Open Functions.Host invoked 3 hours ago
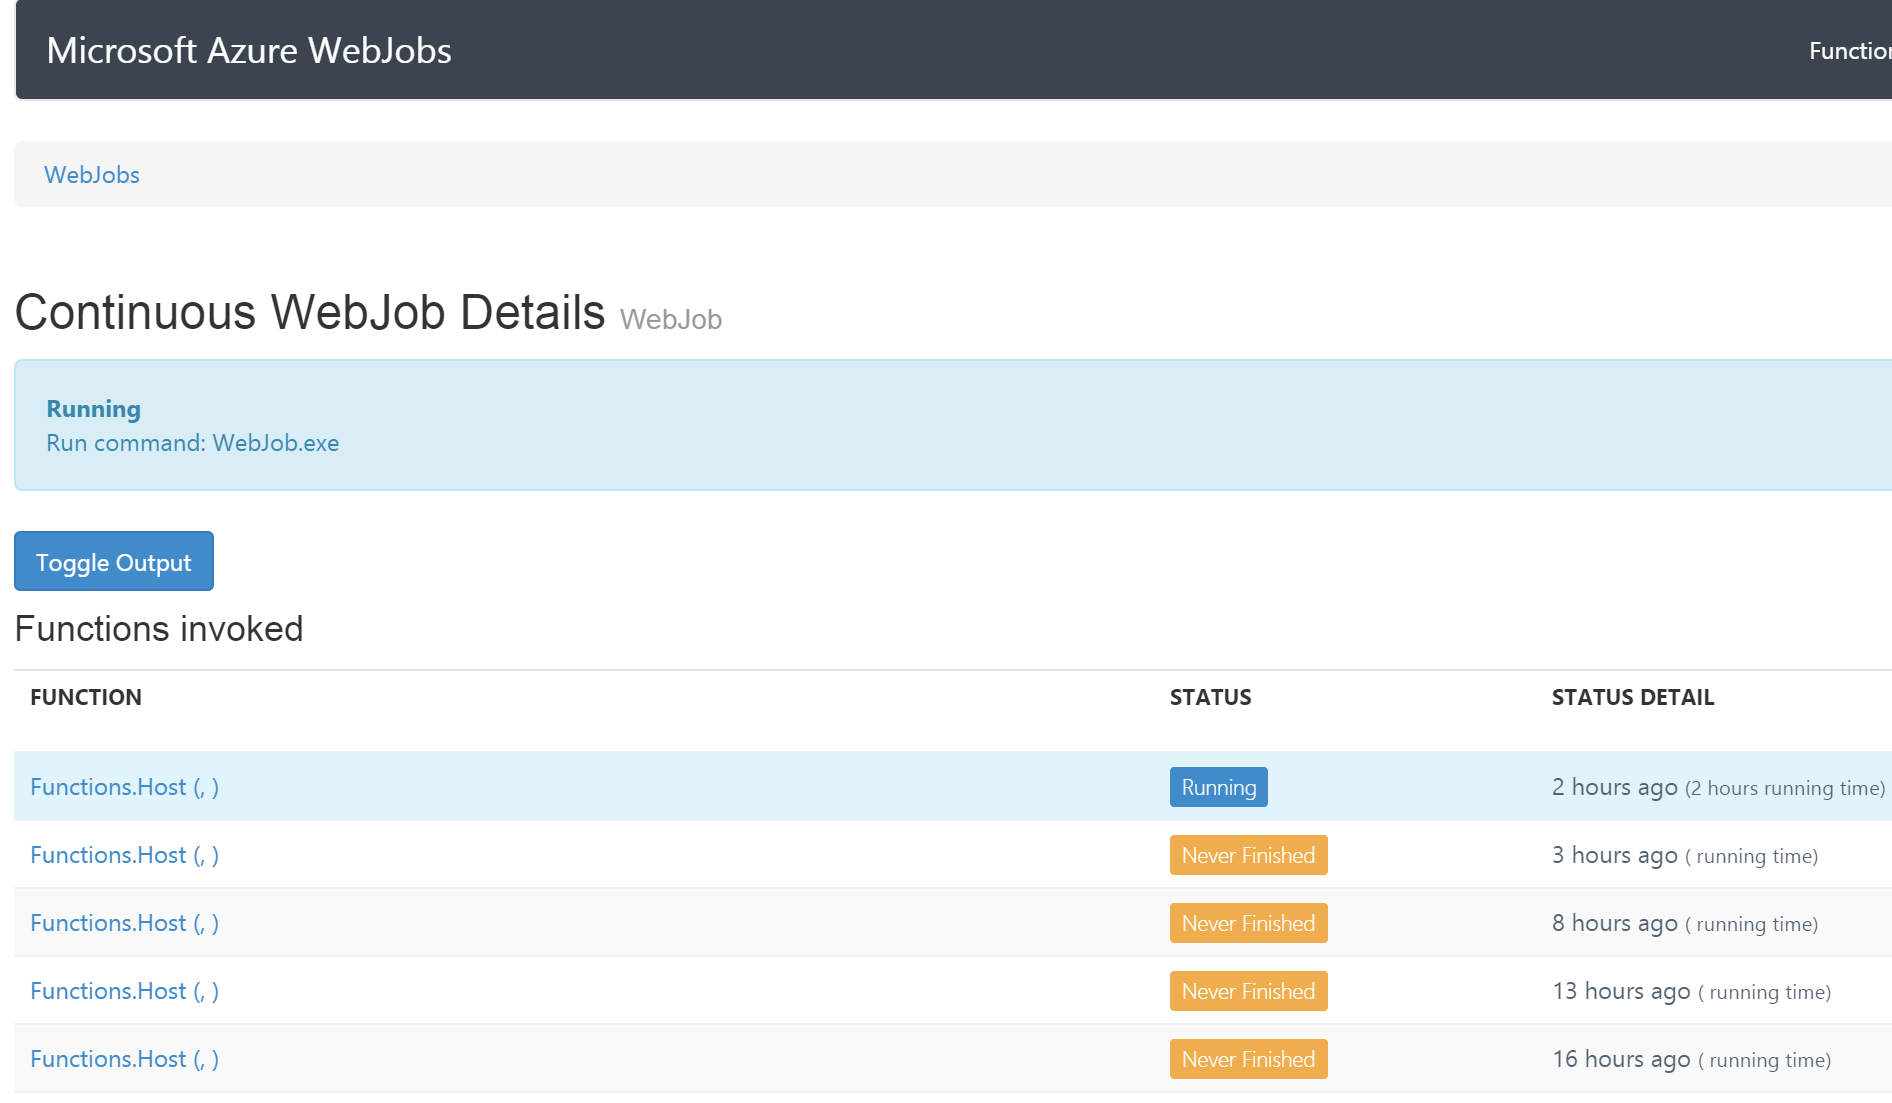This screenshot has height=1103, width=1892. click(x=125, y=855)
